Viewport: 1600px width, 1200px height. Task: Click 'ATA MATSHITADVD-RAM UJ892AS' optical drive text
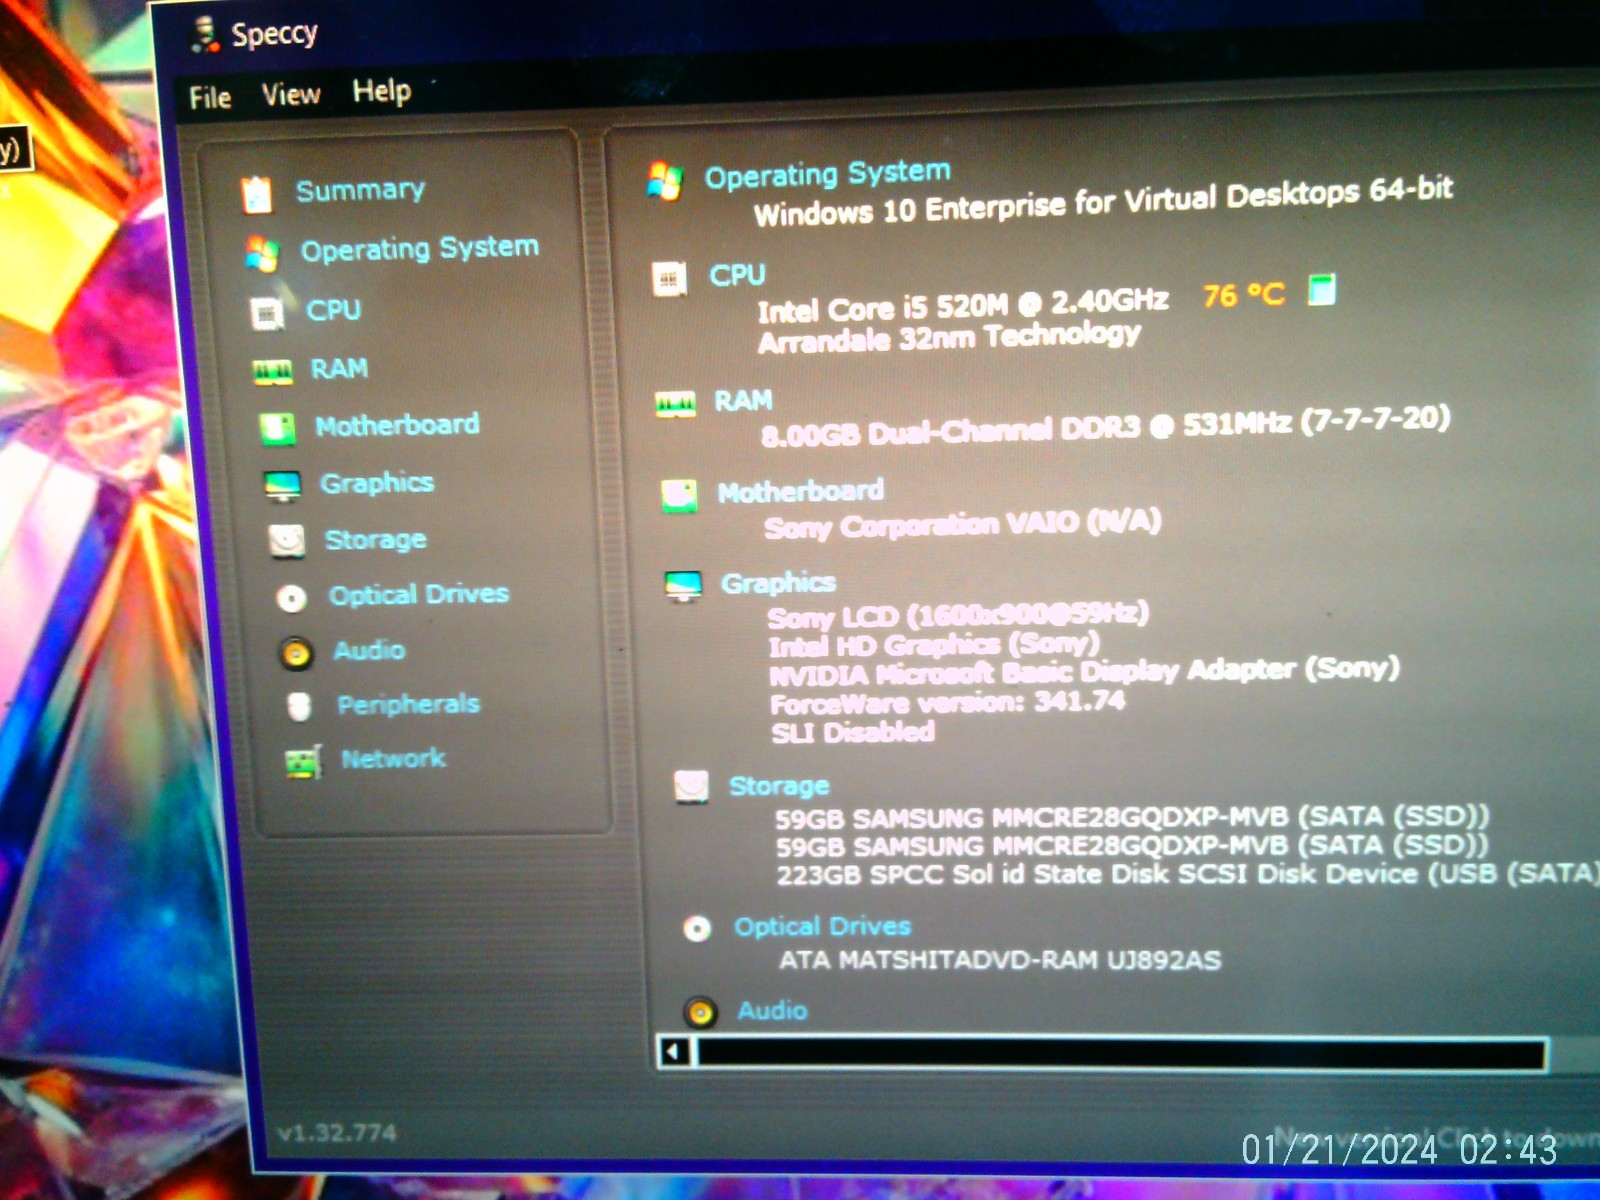coord(1000,960)
